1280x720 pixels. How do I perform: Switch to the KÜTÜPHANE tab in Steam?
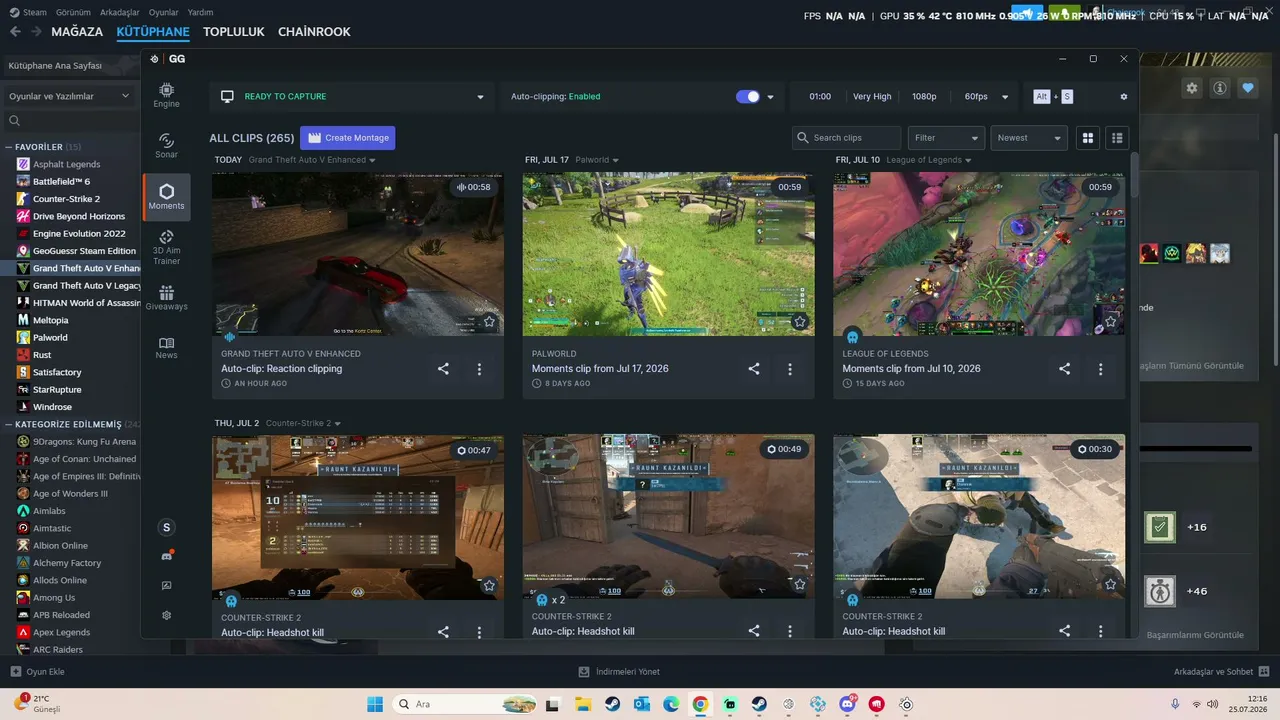click(x=153, y=31)
